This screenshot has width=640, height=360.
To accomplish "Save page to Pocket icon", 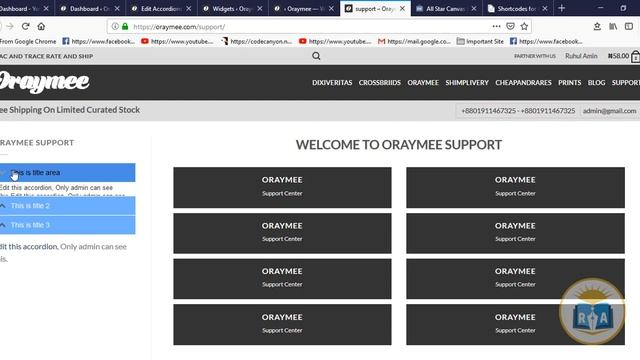I will [510, 27].
